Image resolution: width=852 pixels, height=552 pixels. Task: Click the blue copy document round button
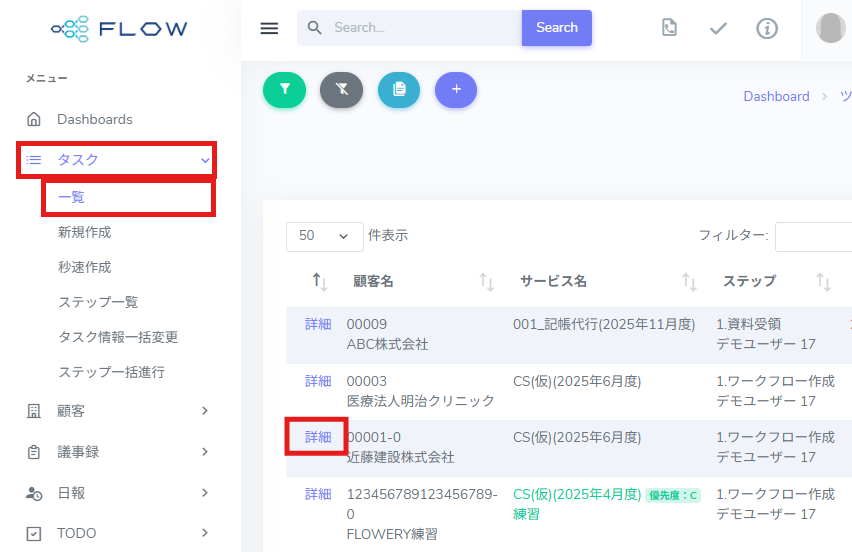(x=399, y=90)
